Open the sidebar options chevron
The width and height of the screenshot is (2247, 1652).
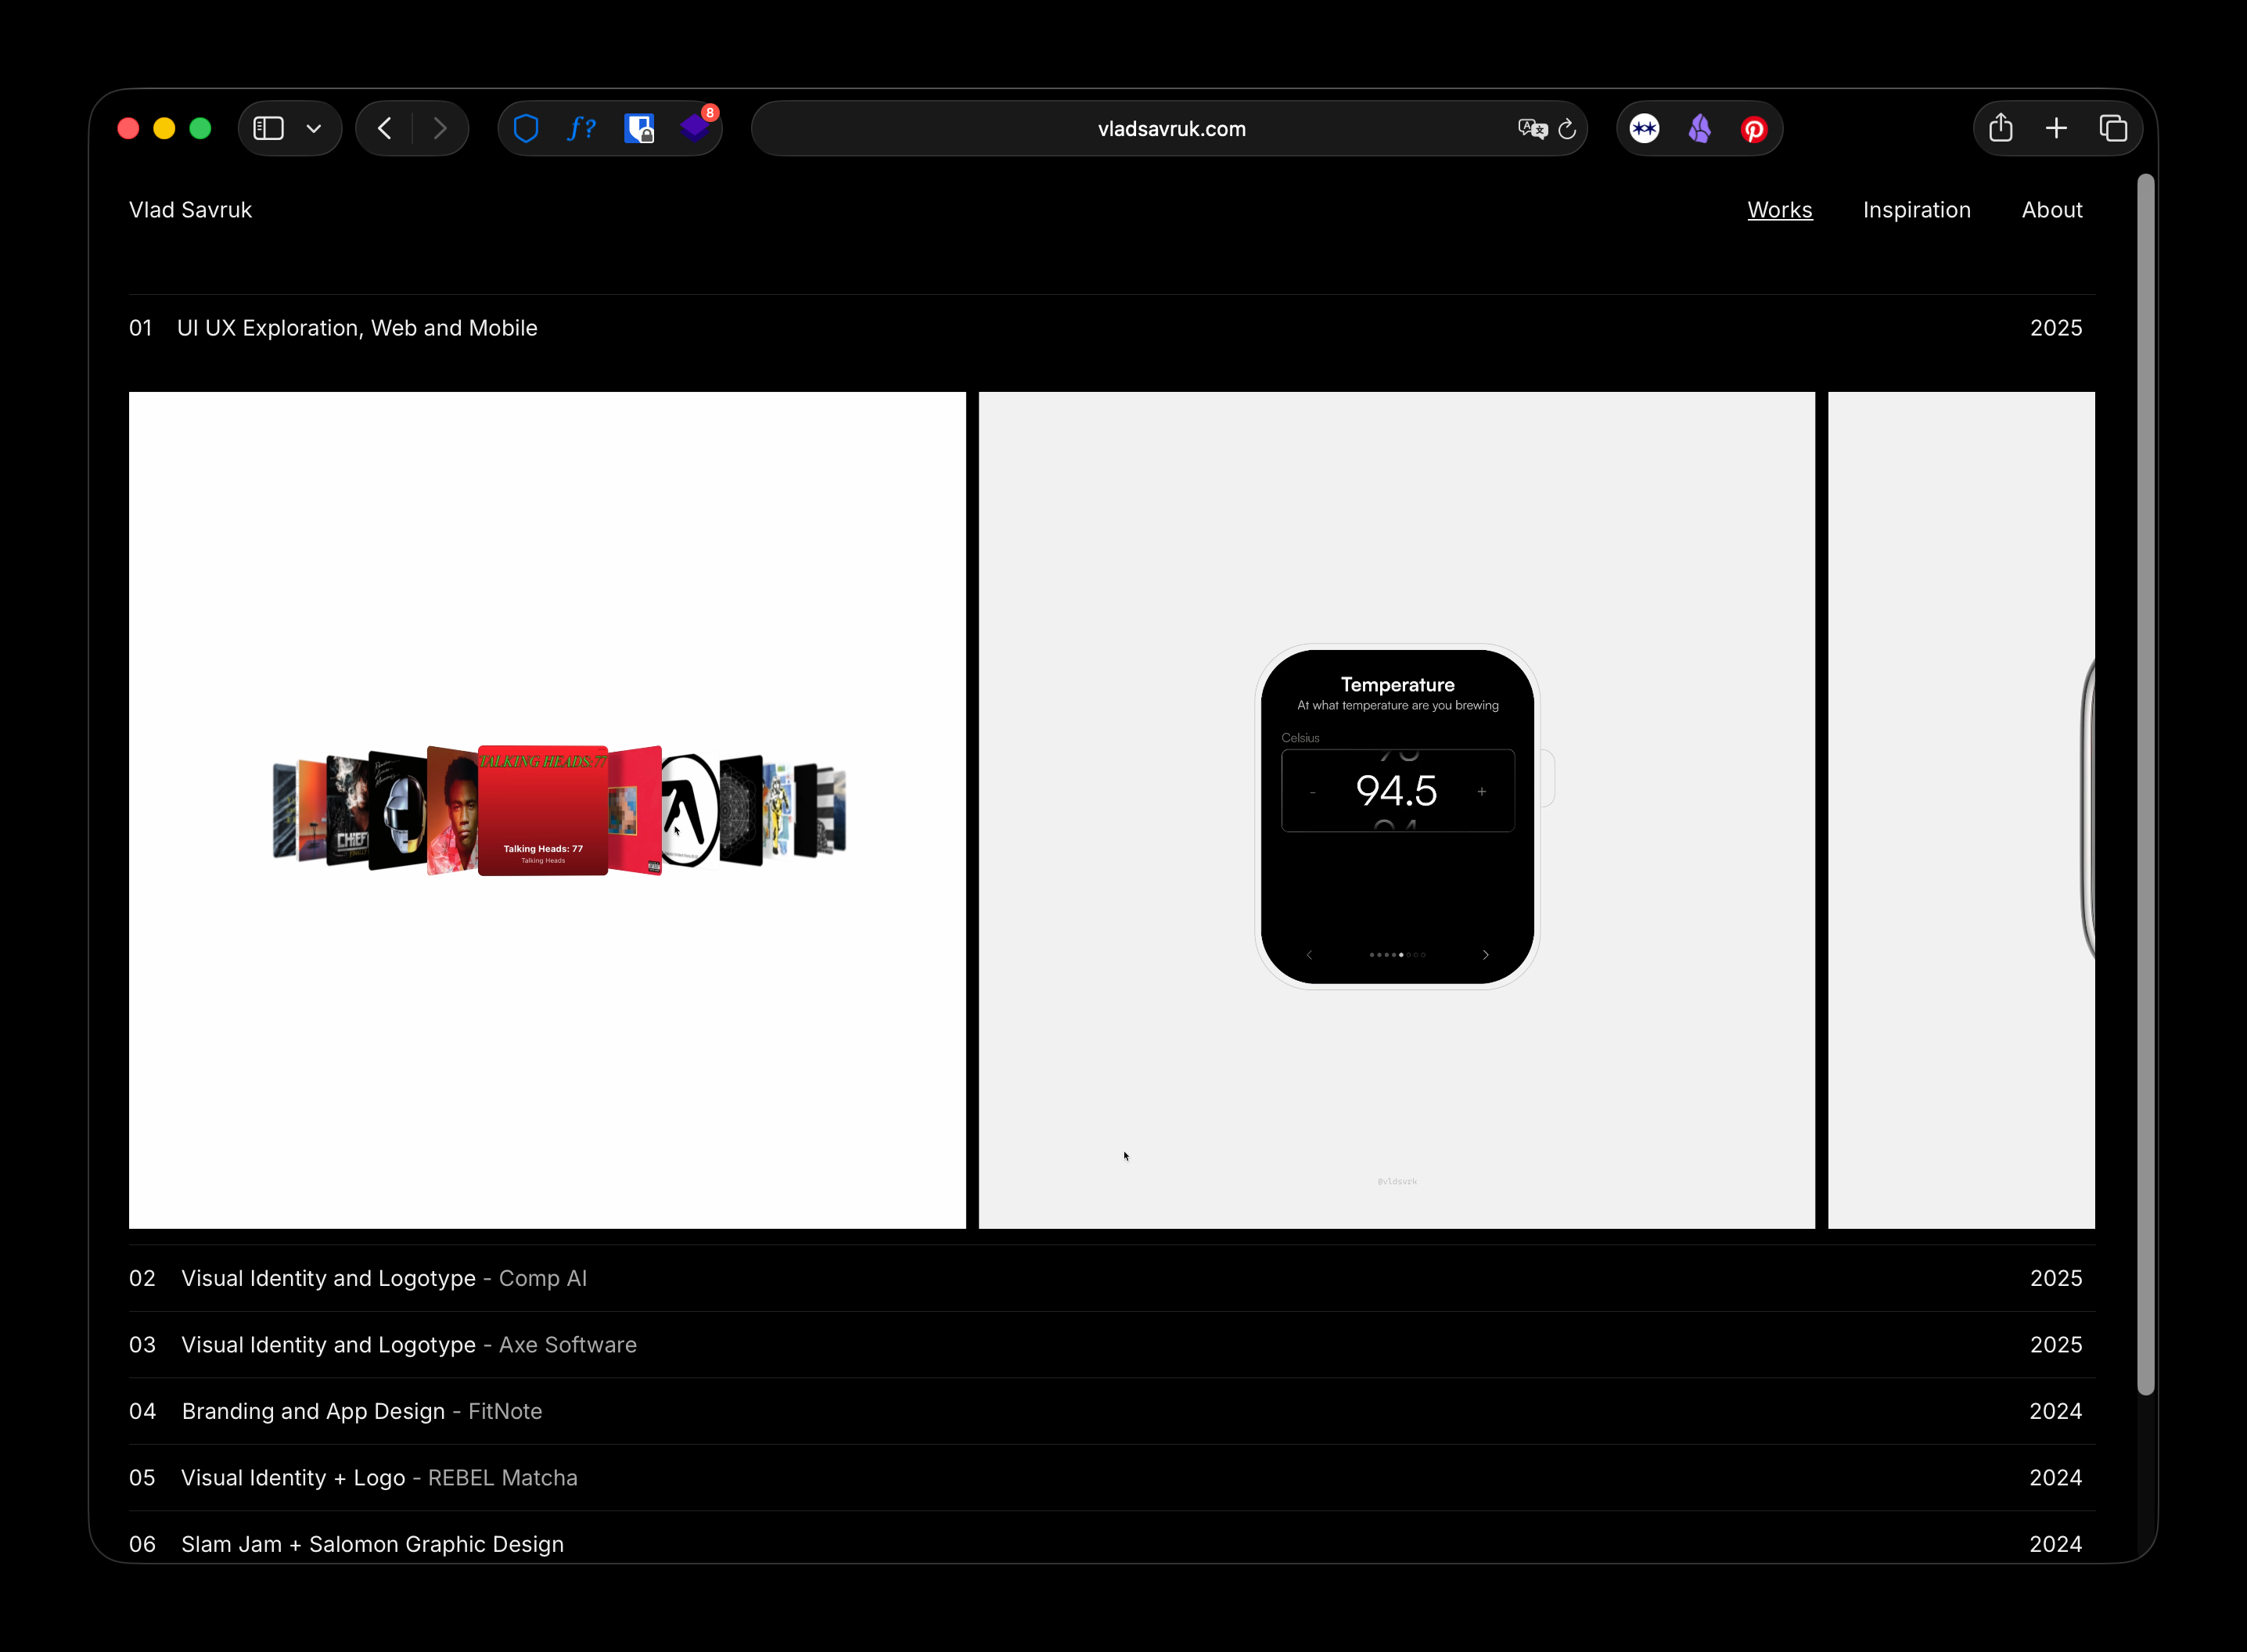tap(313, 128)
